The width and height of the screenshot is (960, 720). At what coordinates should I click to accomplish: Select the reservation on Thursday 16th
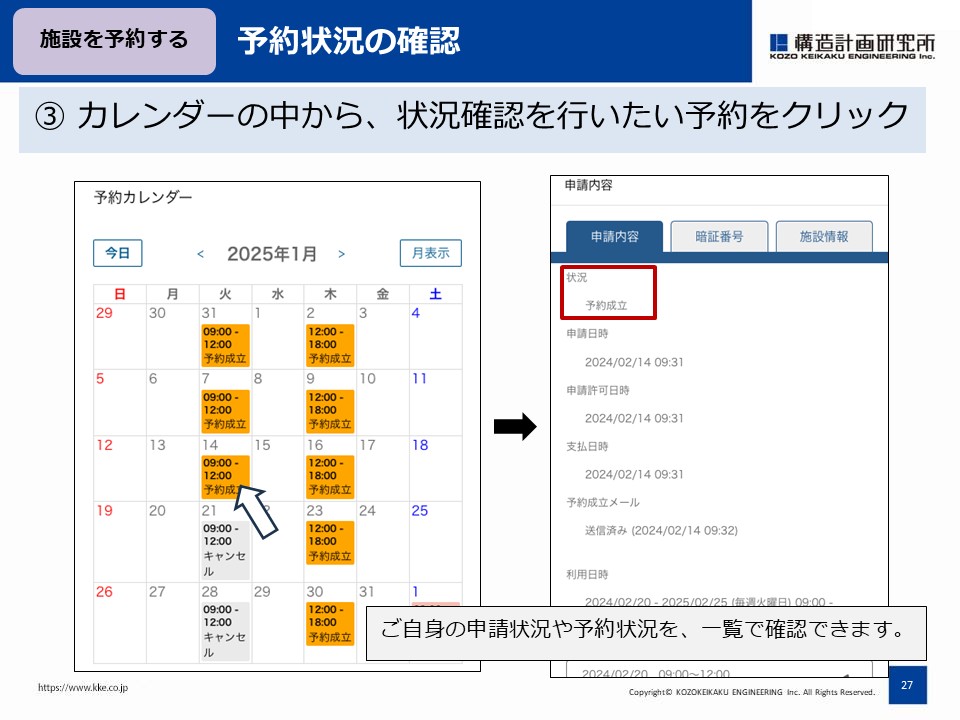pos(330,476)
